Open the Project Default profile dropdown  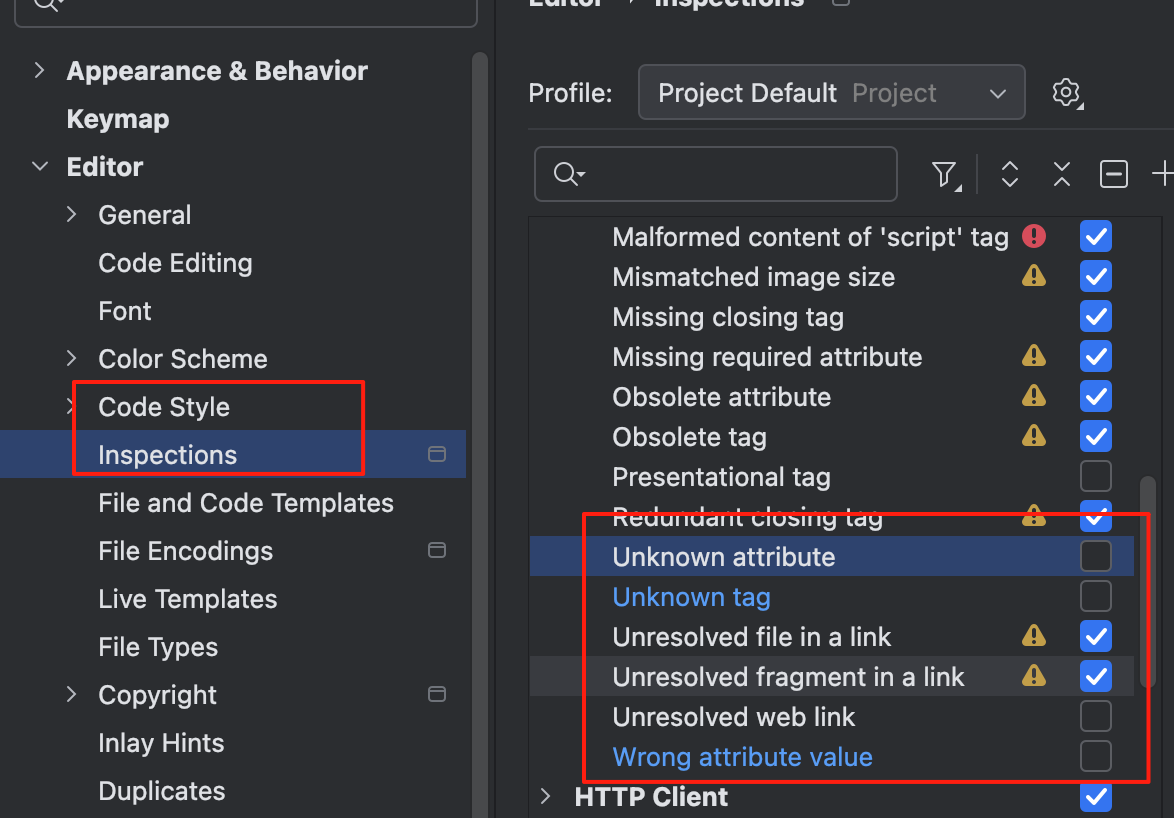click(x=831, y=93)
